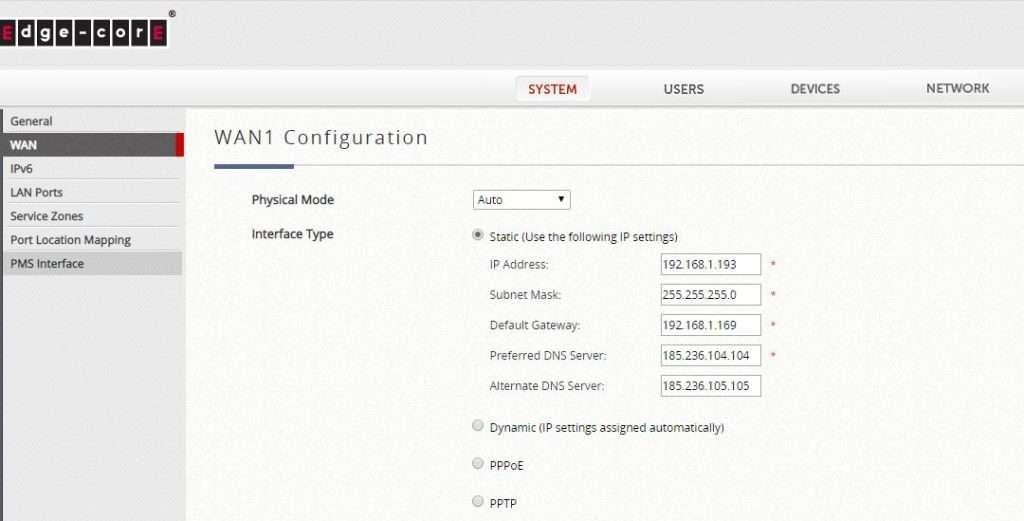The height and width of the screenshot is (521, 1024).
Task: Select the PPTP radio option
Action: tap(478, 501)
